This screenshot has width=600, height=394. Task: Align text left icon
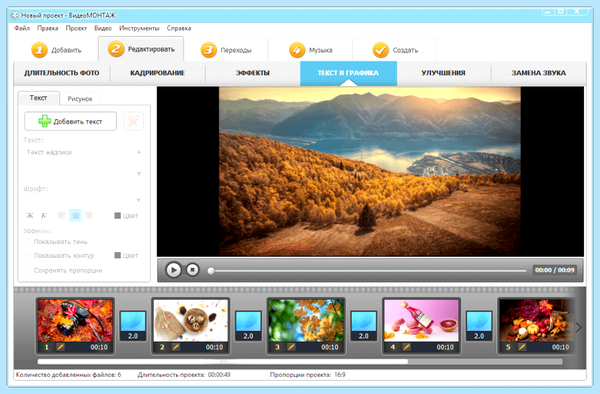(61, 215)
